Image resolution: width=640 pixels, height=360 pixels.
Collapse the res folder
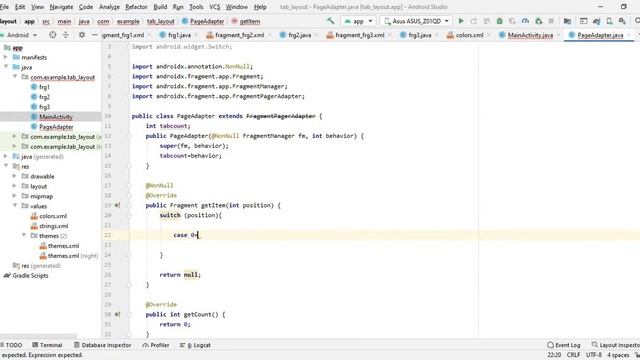6,166
